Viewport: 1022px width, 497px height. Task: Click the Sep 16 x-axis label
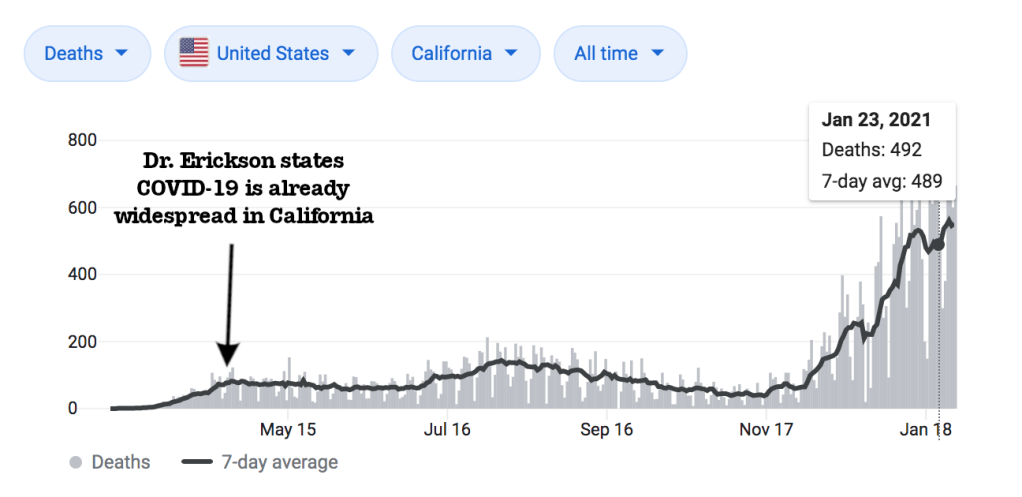coord(606,429)
